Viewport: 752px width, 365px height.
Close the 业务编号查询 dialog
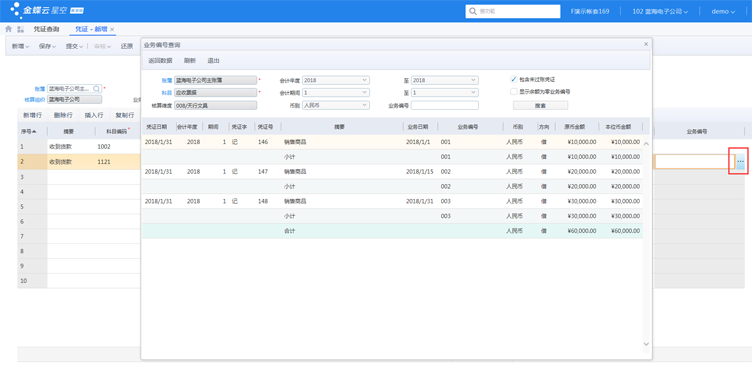[646, 44]
